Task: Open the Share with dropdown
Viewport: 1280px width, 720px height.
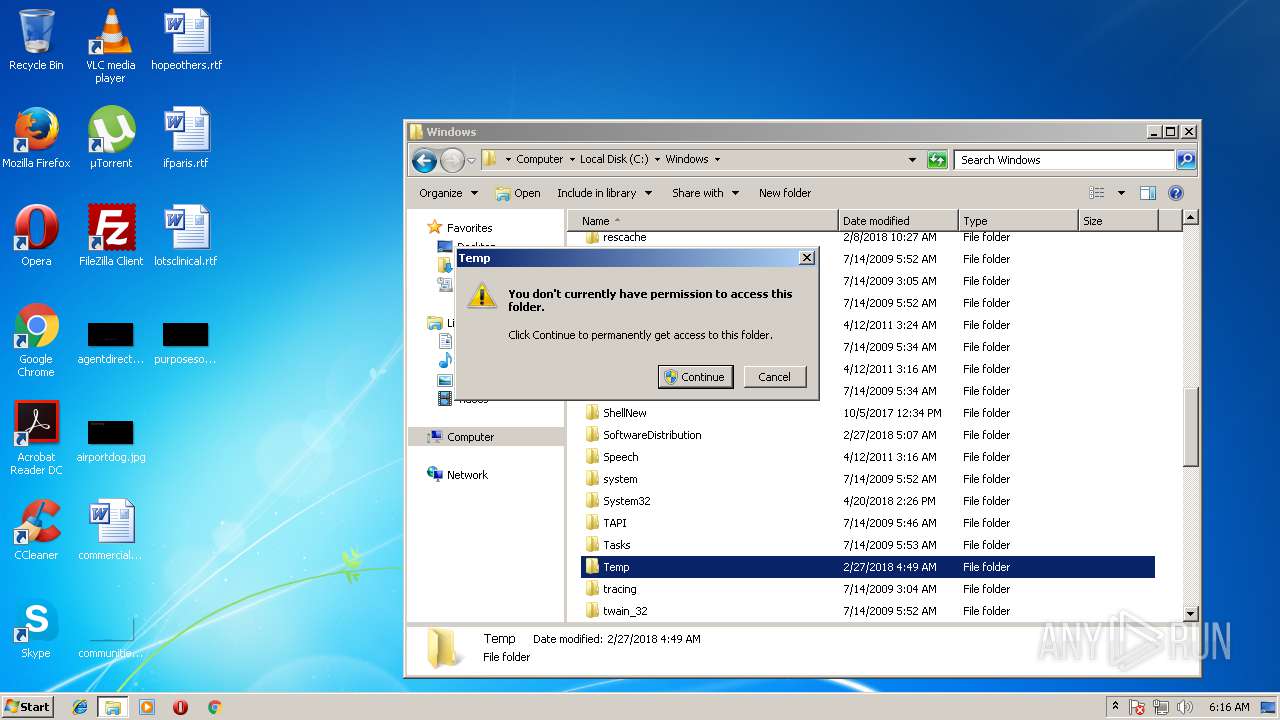Action: click(705, 193)
